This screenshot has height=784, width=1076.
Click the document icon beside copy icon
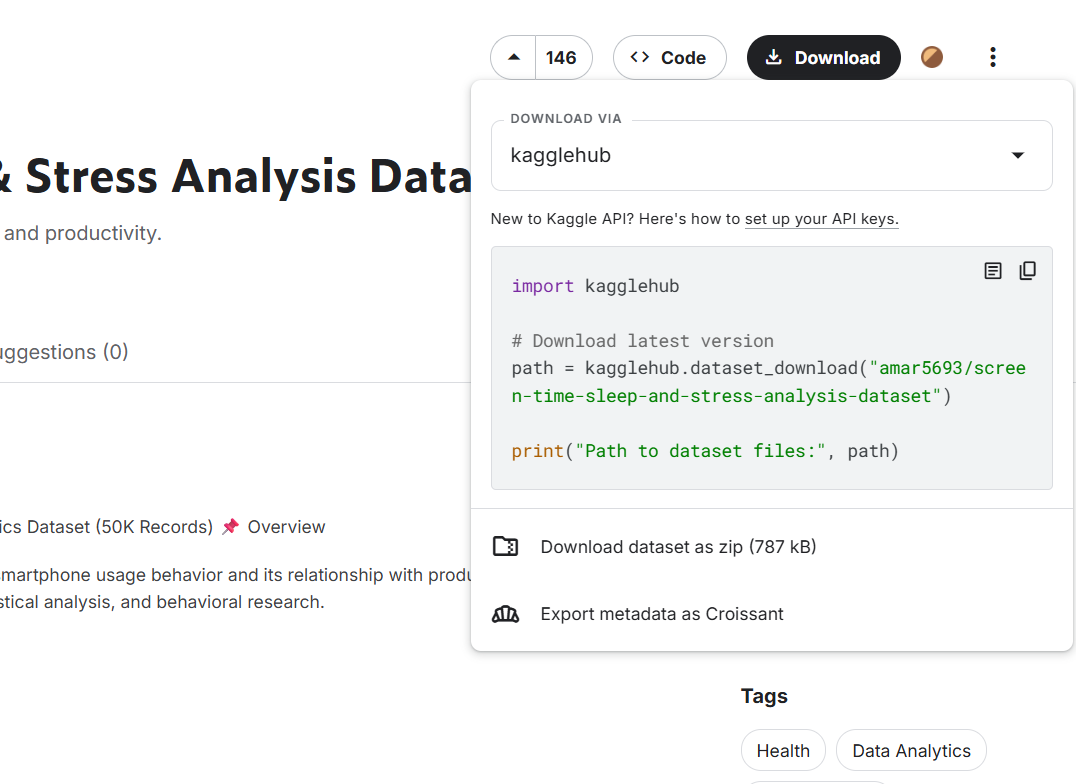[x=993, y=271]
